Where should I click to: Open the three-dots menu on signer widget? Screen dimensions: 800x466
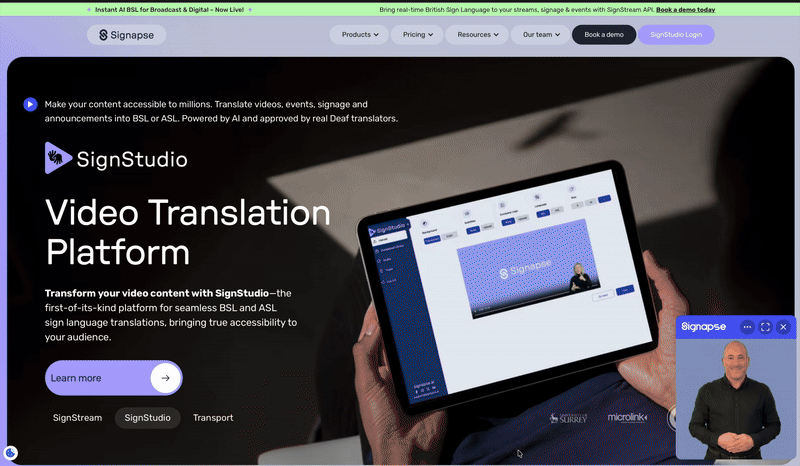click(746, 327)
